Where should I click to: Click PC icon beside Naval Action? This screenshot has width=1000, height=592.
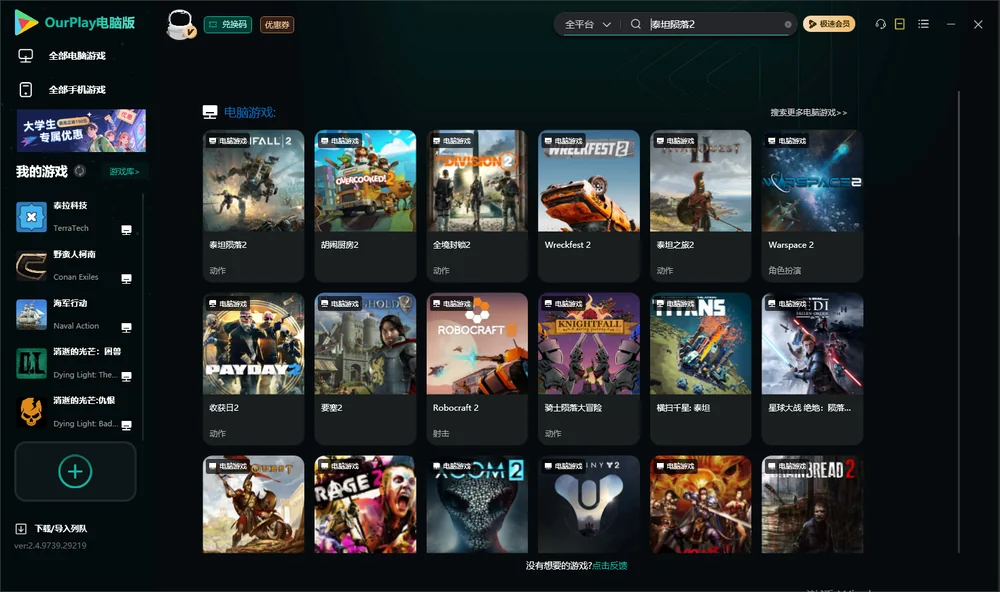tap(126, 327)
